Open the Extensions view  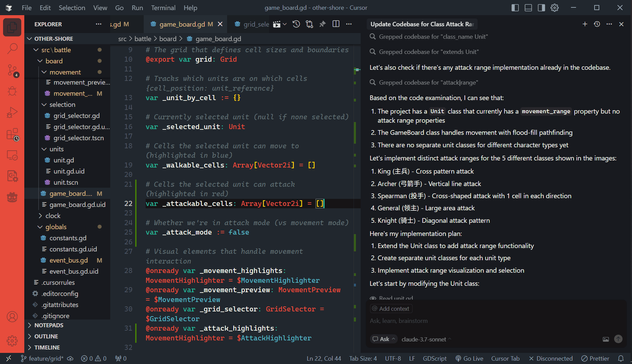click(12, 134)
